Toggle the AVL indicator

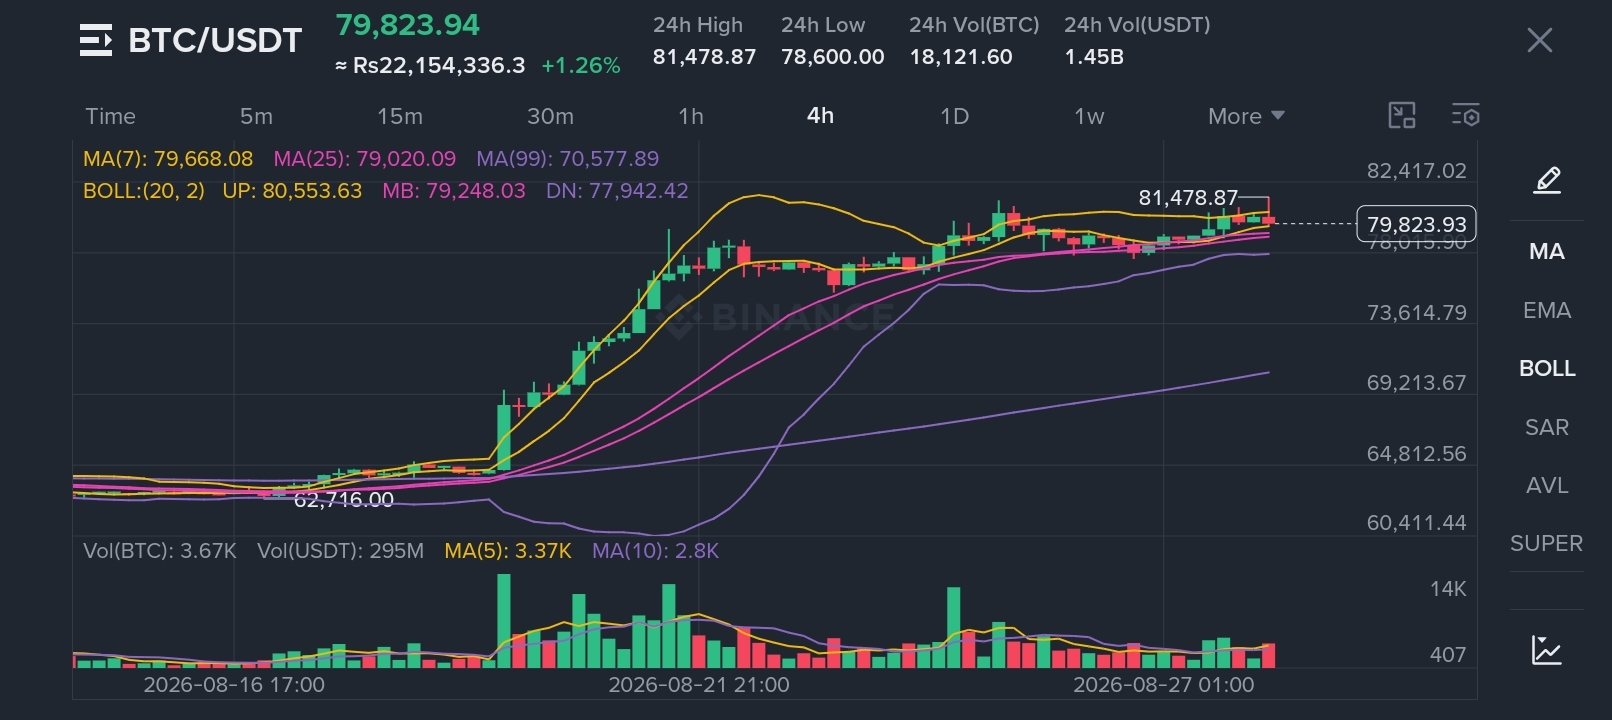click(1547, 485)
